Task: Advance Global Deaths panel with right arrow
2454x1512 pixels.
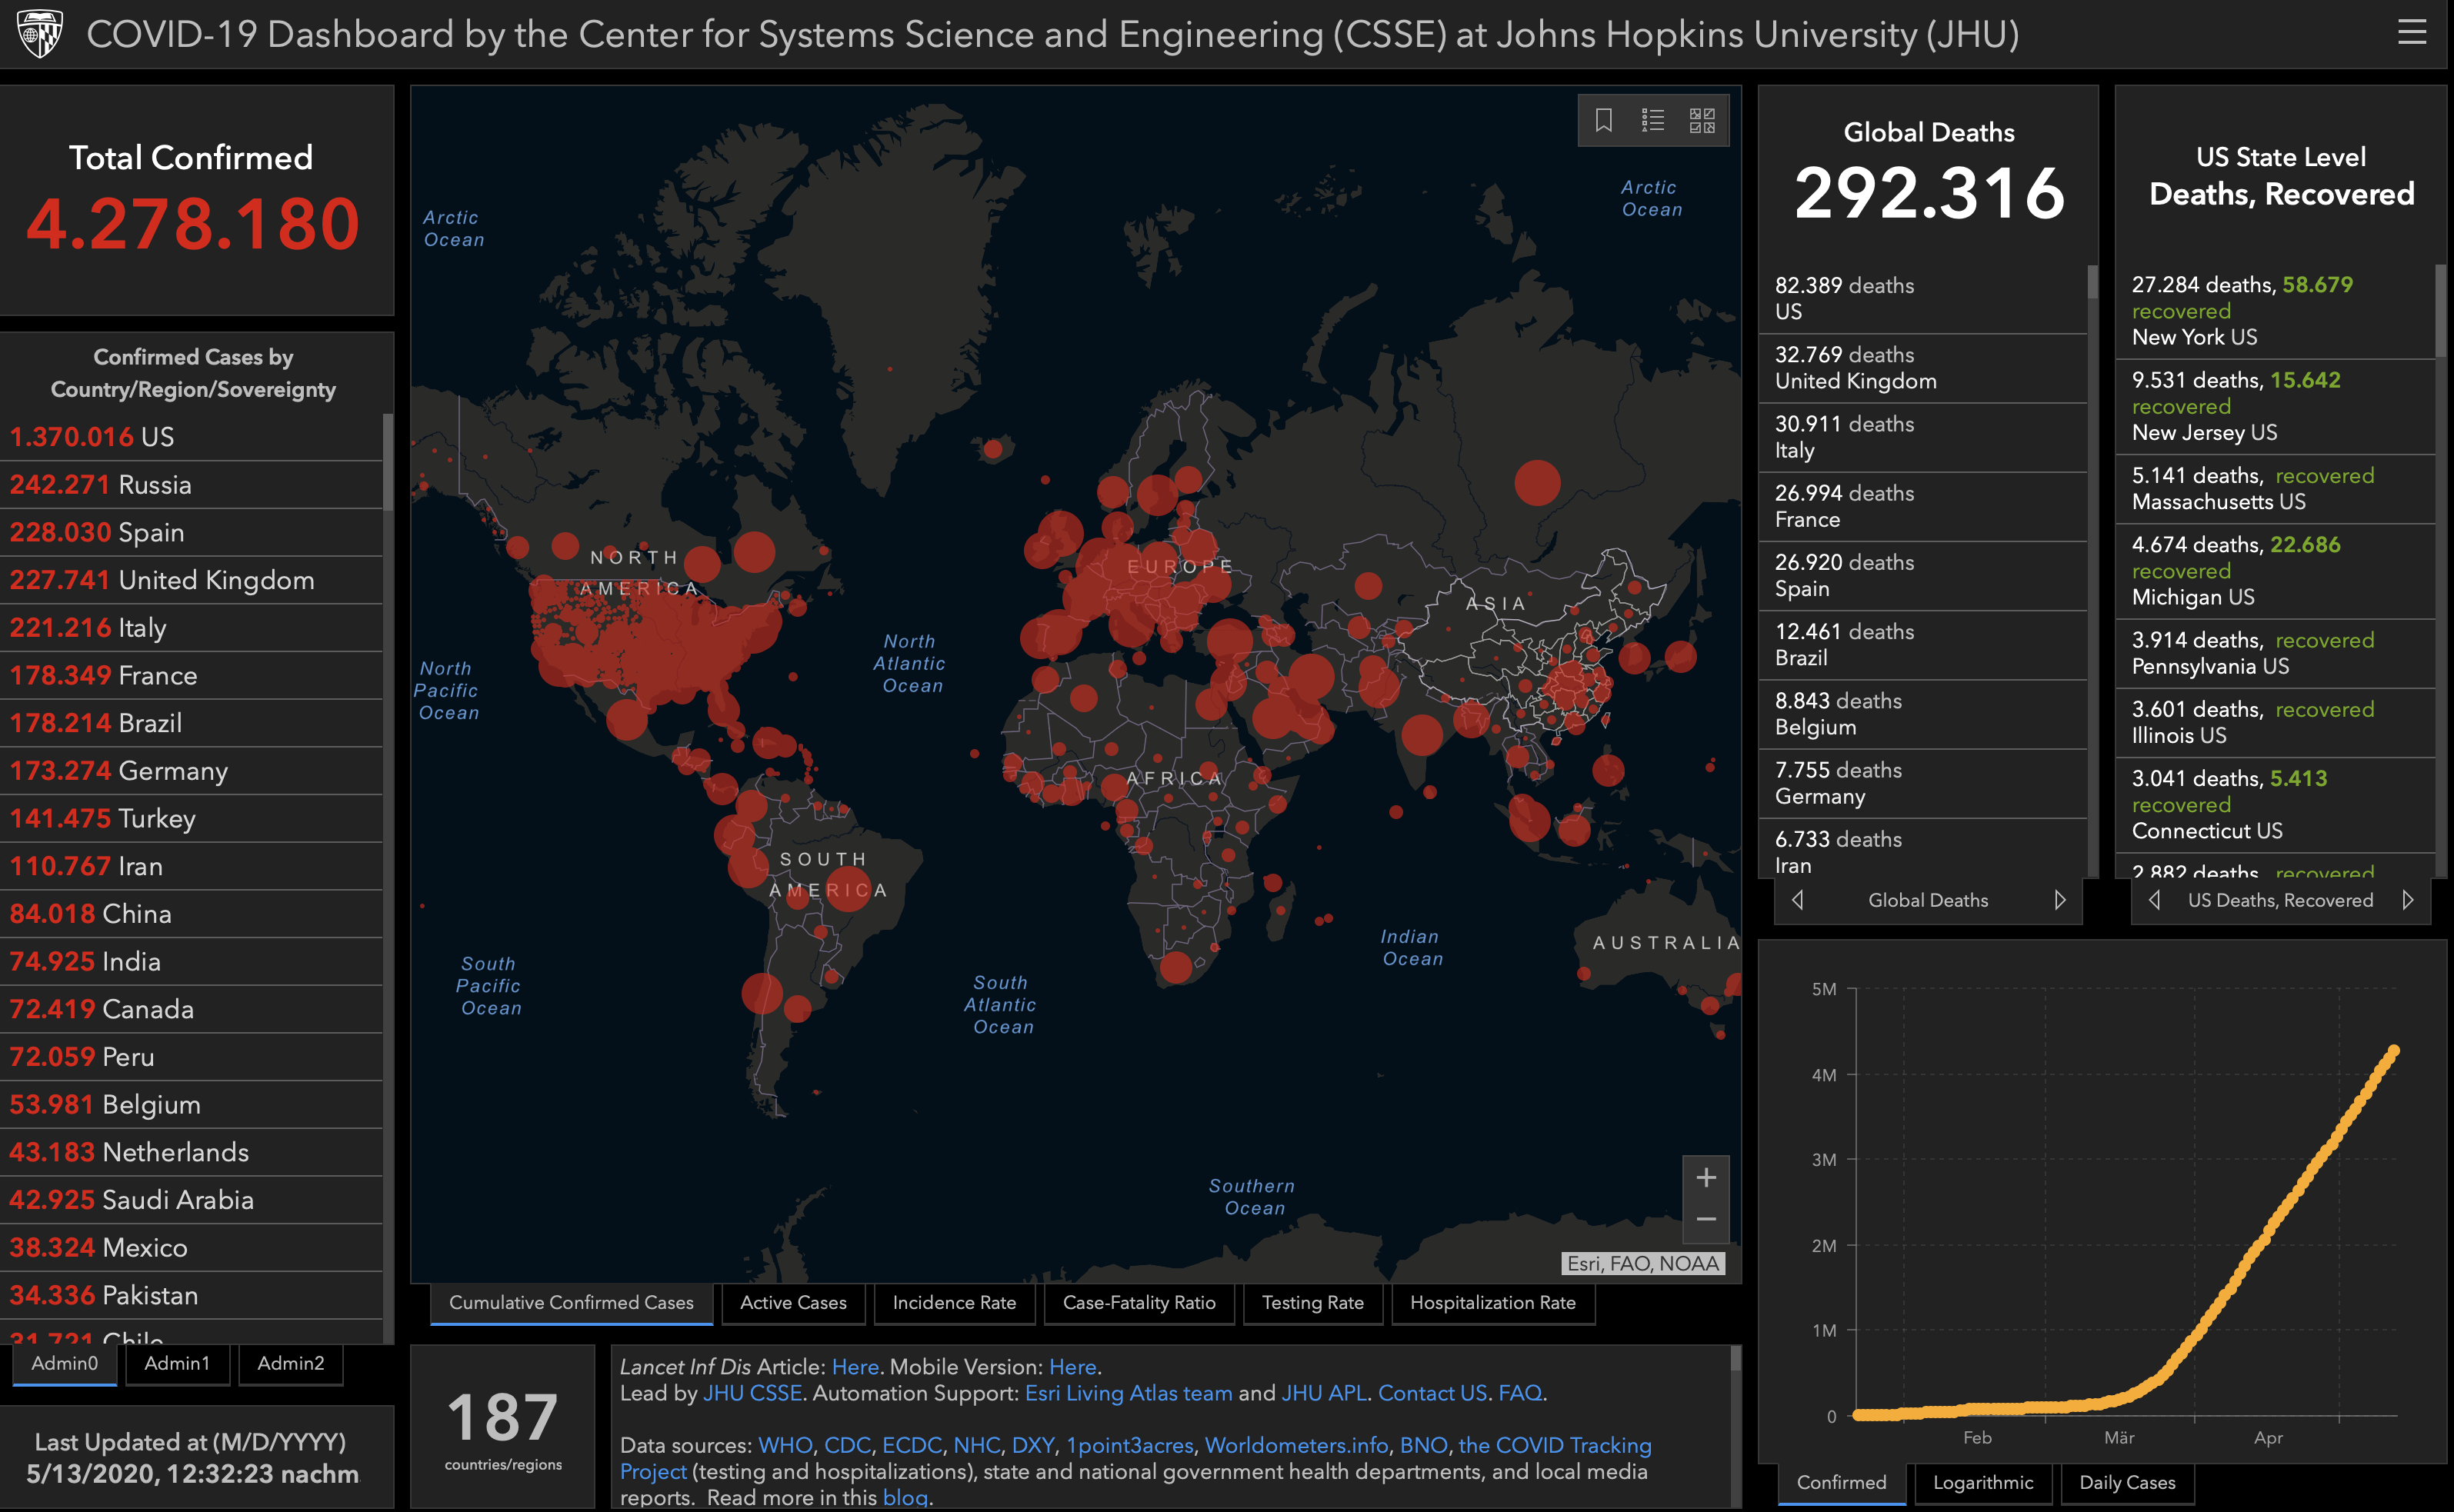Action: (2060, 900)
